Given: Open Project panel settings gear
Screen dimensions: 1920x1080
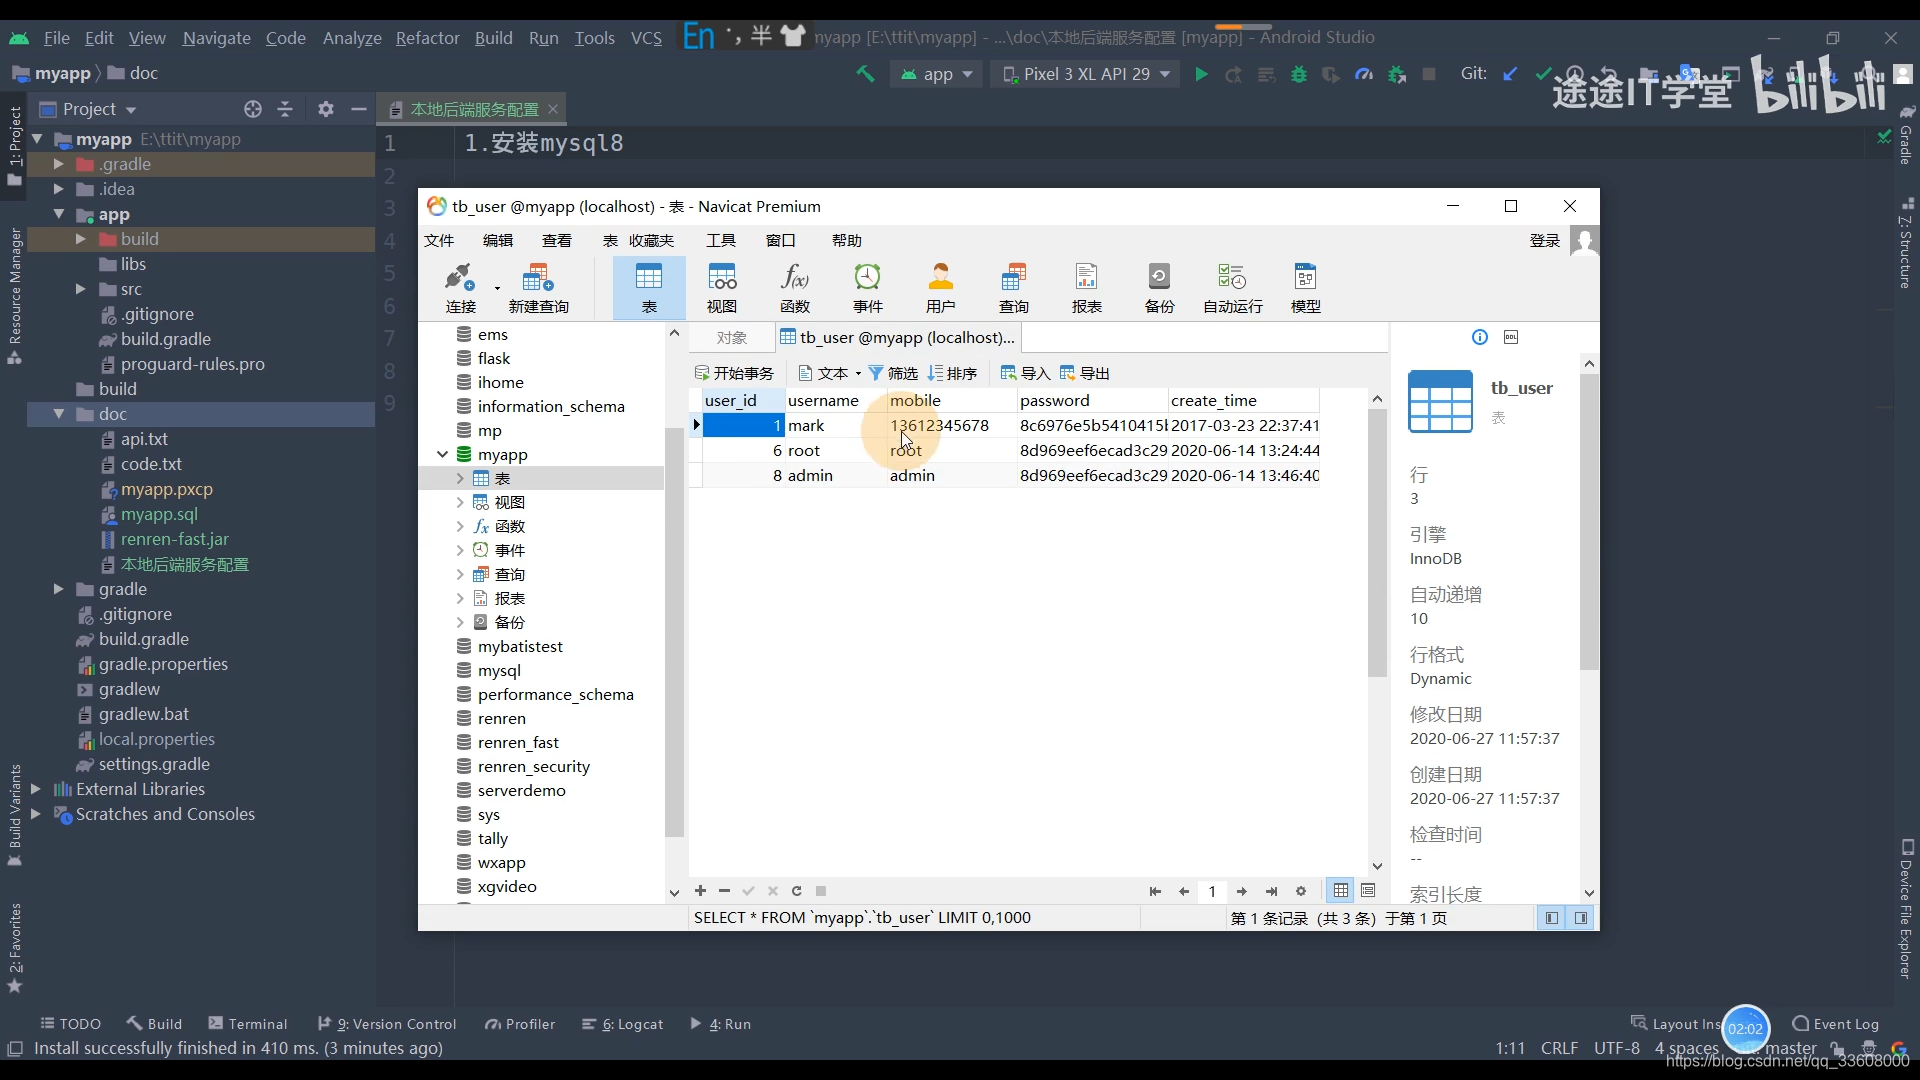Looking at the screenshot, I should [325, 109].
